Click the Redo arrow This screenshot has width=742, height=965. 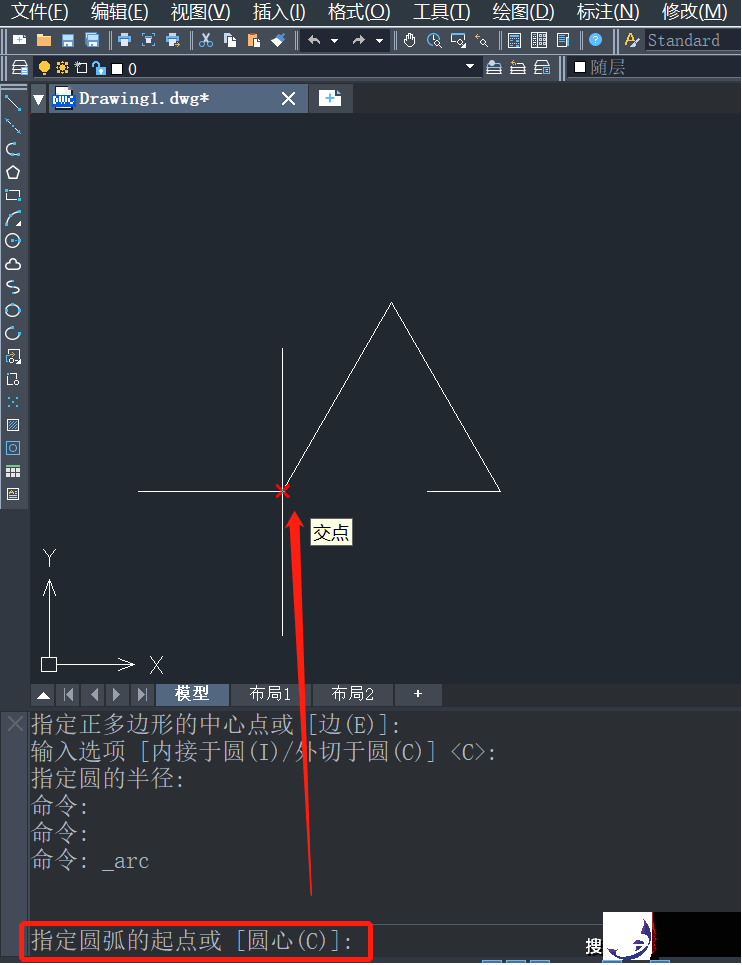[359, 41]
